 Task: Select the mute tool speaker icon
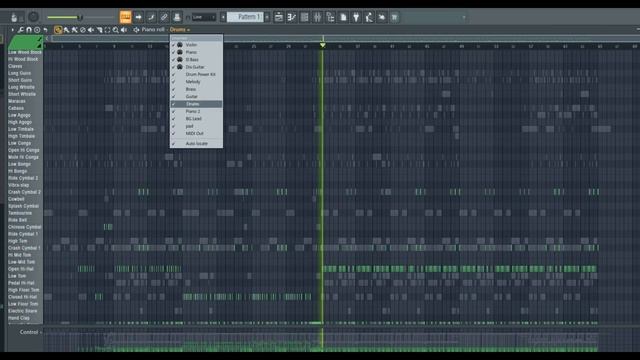[91, 30]
